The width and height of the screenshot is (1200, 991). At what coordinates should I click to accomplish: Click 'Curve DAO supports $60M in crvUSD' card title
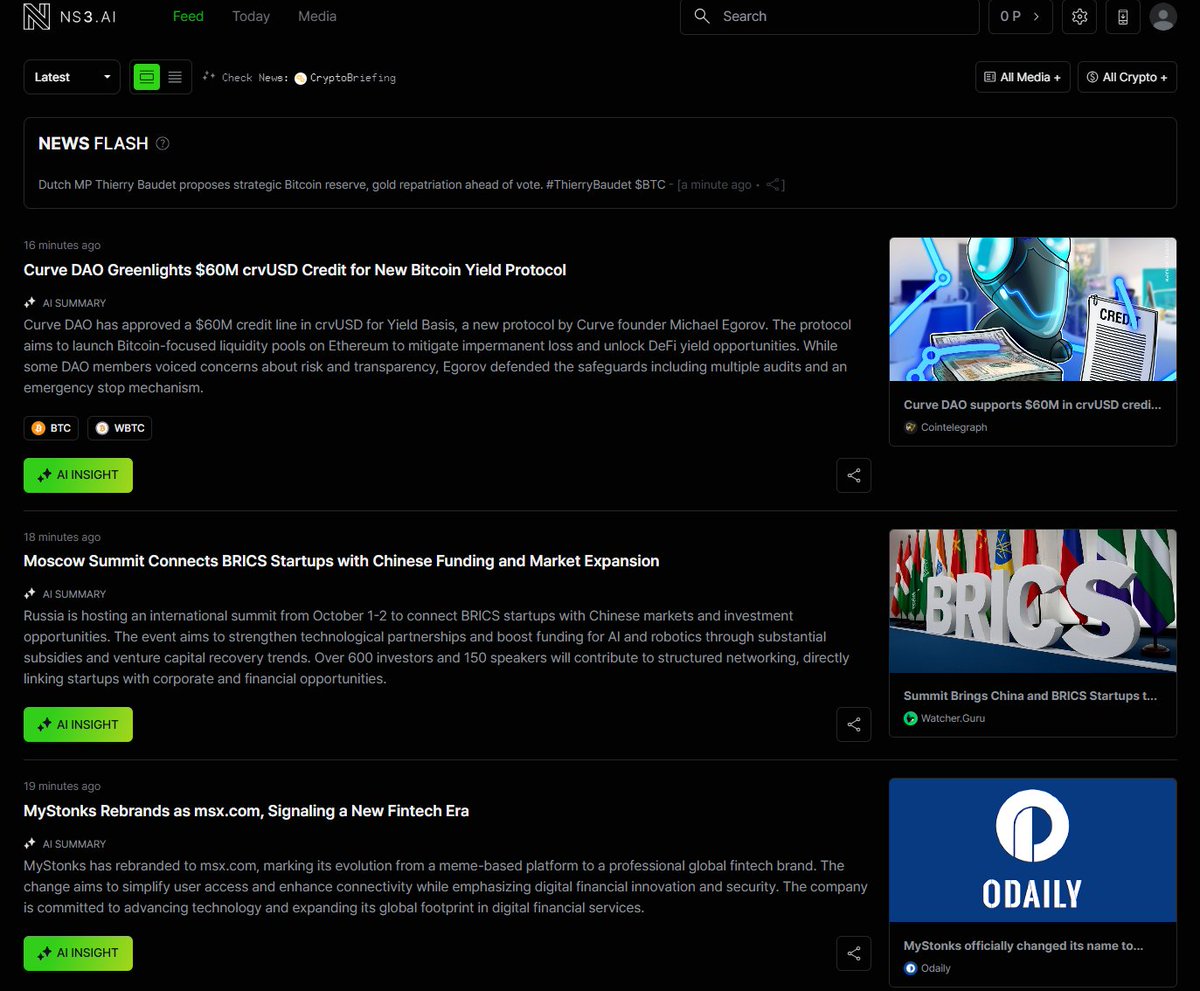tap(1032, 405)
